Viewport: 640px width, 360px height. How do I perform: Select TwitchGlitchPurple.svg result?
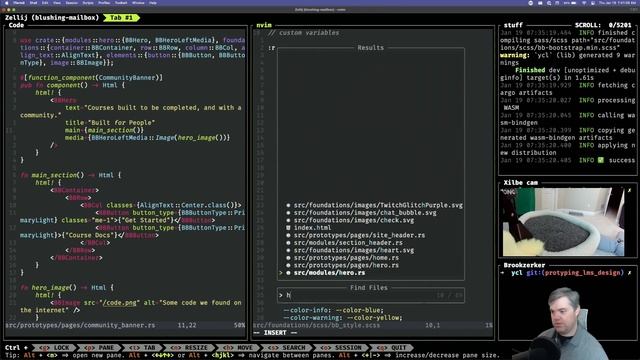[378, 205]
